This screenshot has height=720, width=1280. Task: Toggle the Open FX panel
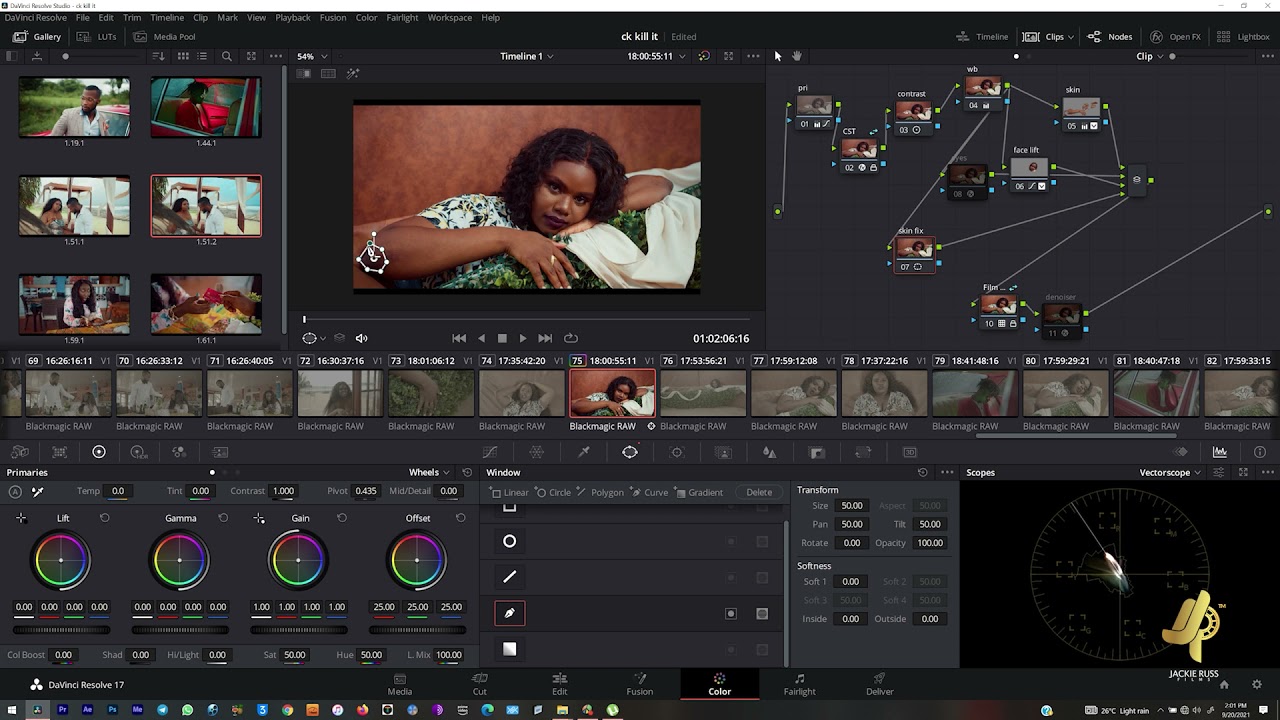click(x=1175, y=37)
